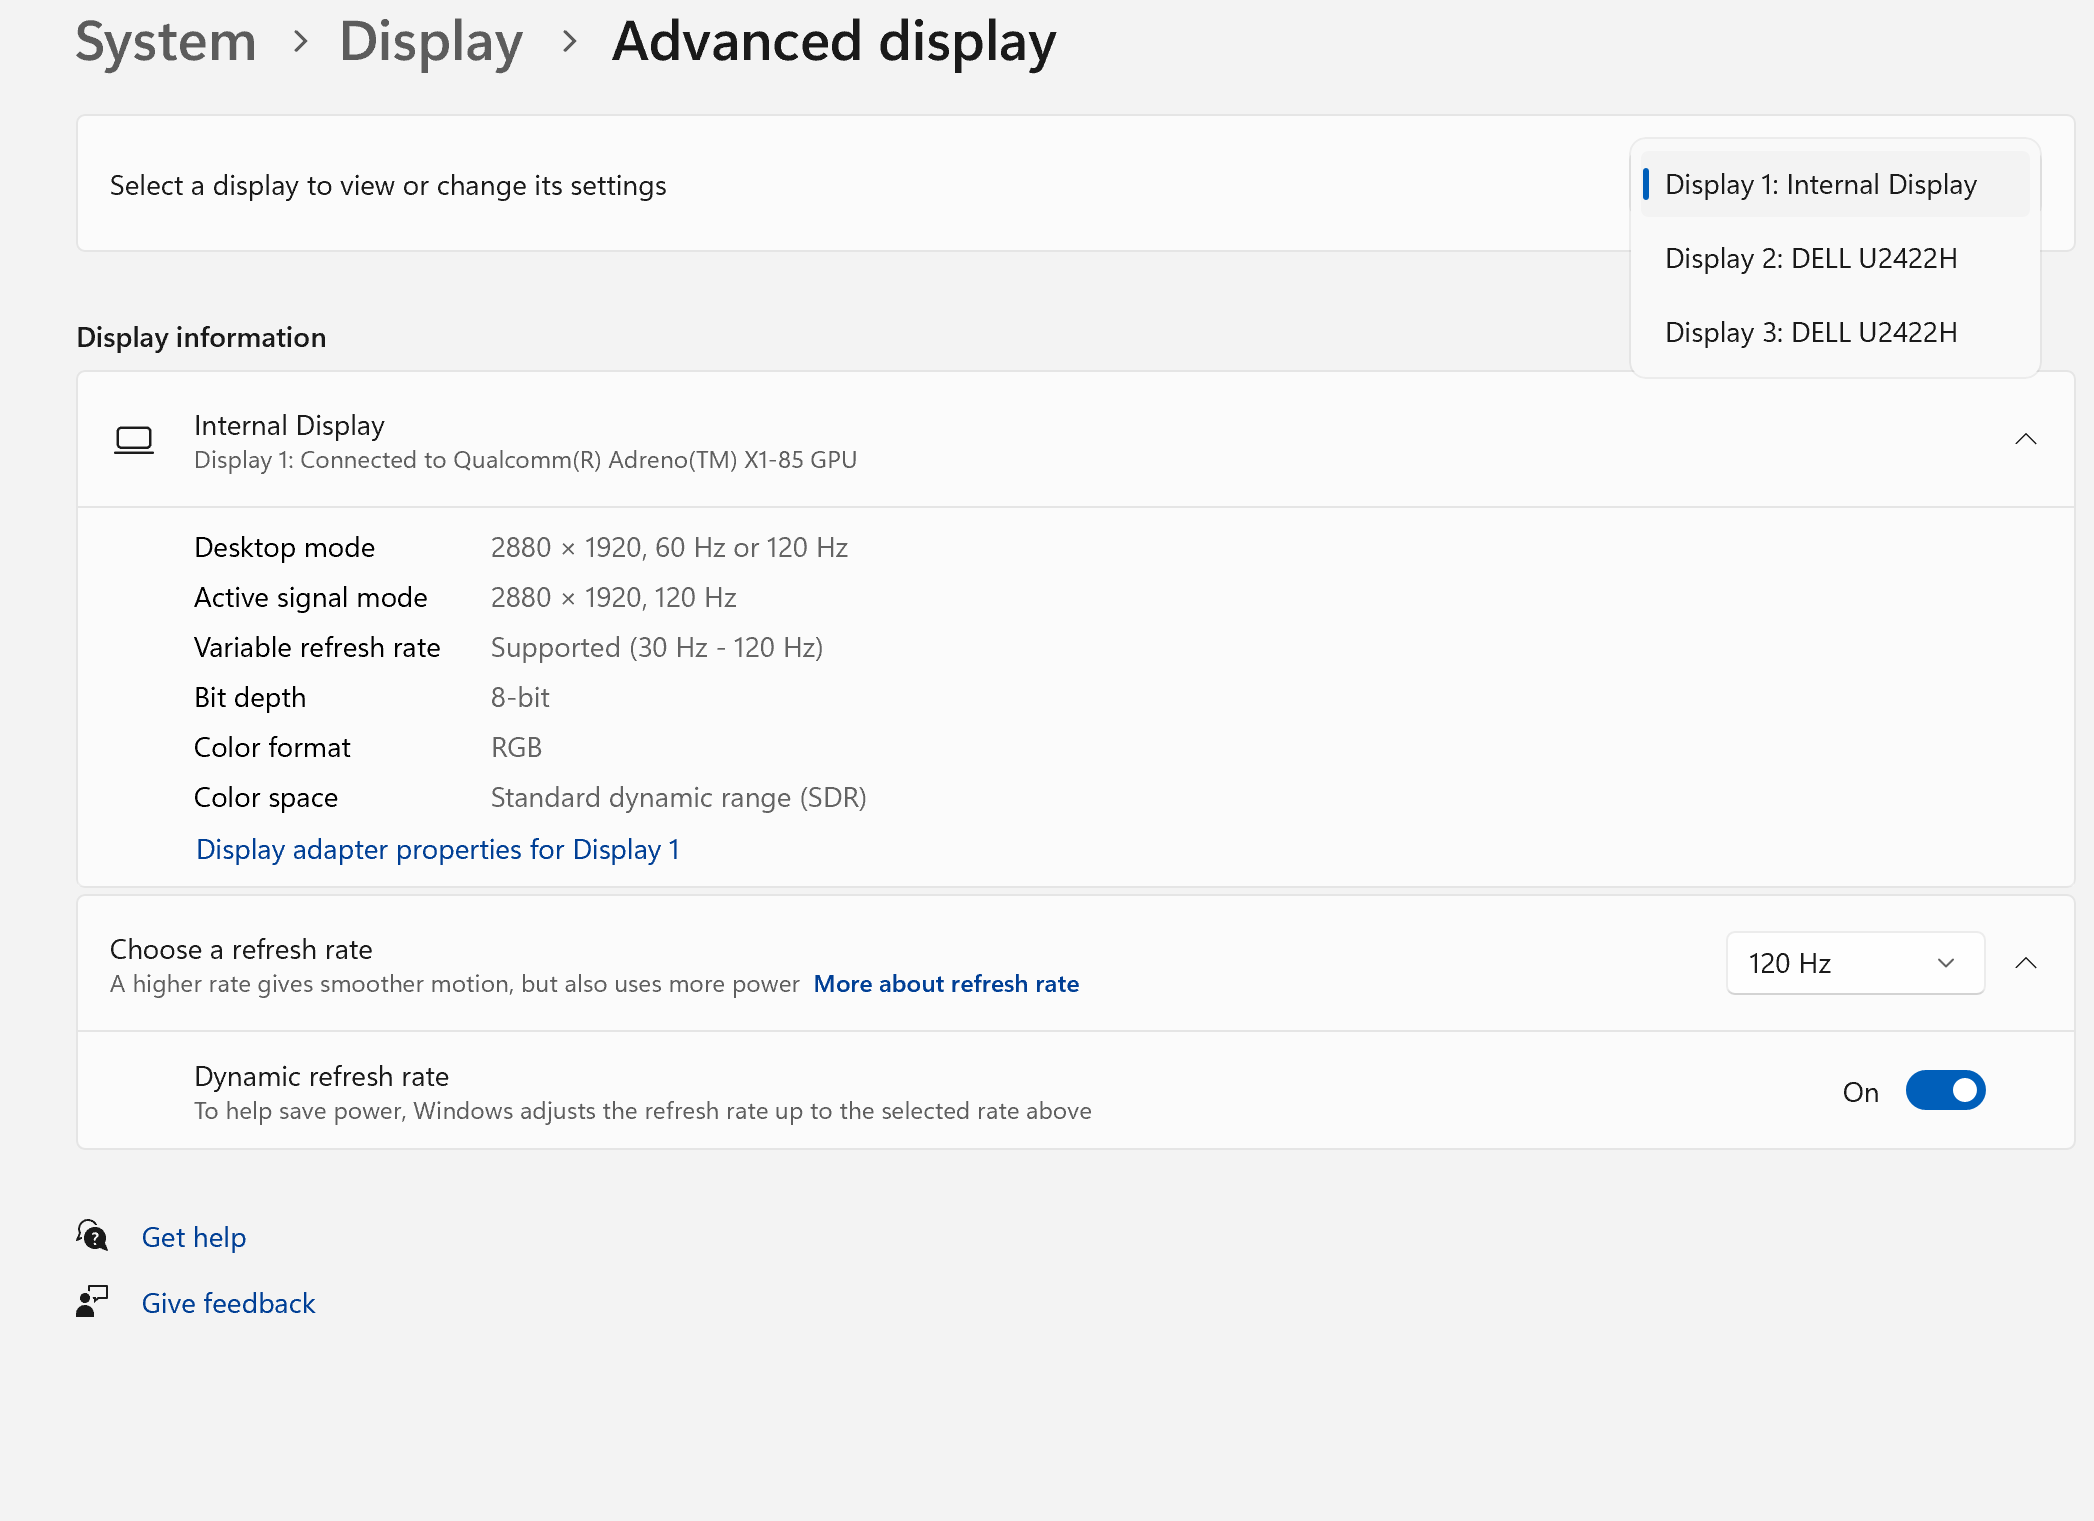This screenshot has width=2094, height=1521.
Task: Open the Give feedback link
Action: coord(228,1304)
